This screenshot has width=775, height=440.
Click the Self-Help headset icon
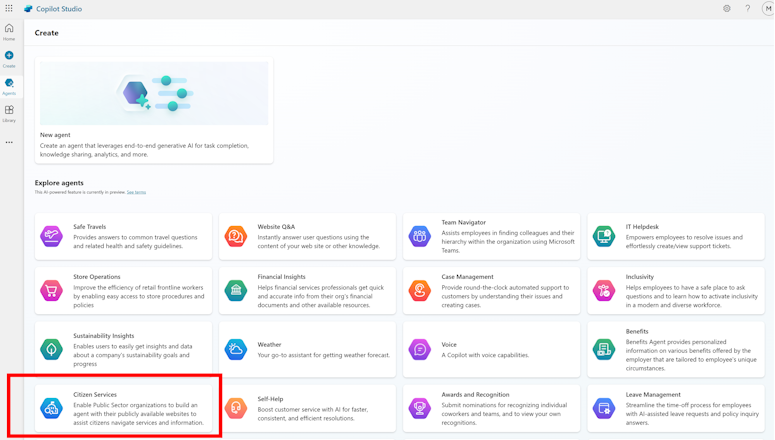(236, 408)
